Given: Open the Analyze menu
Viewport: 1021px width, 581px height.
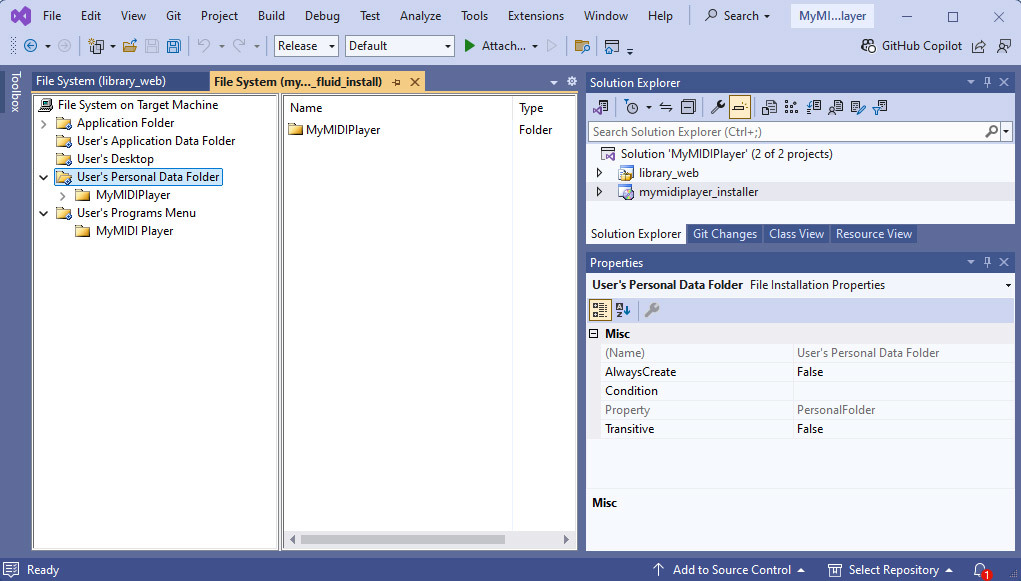Looking at the screenshot, I should 421,16.
